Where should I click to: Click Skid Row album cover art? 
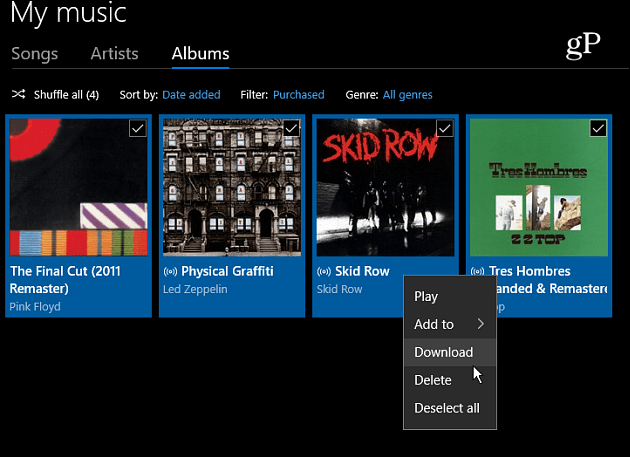point(385,187)
